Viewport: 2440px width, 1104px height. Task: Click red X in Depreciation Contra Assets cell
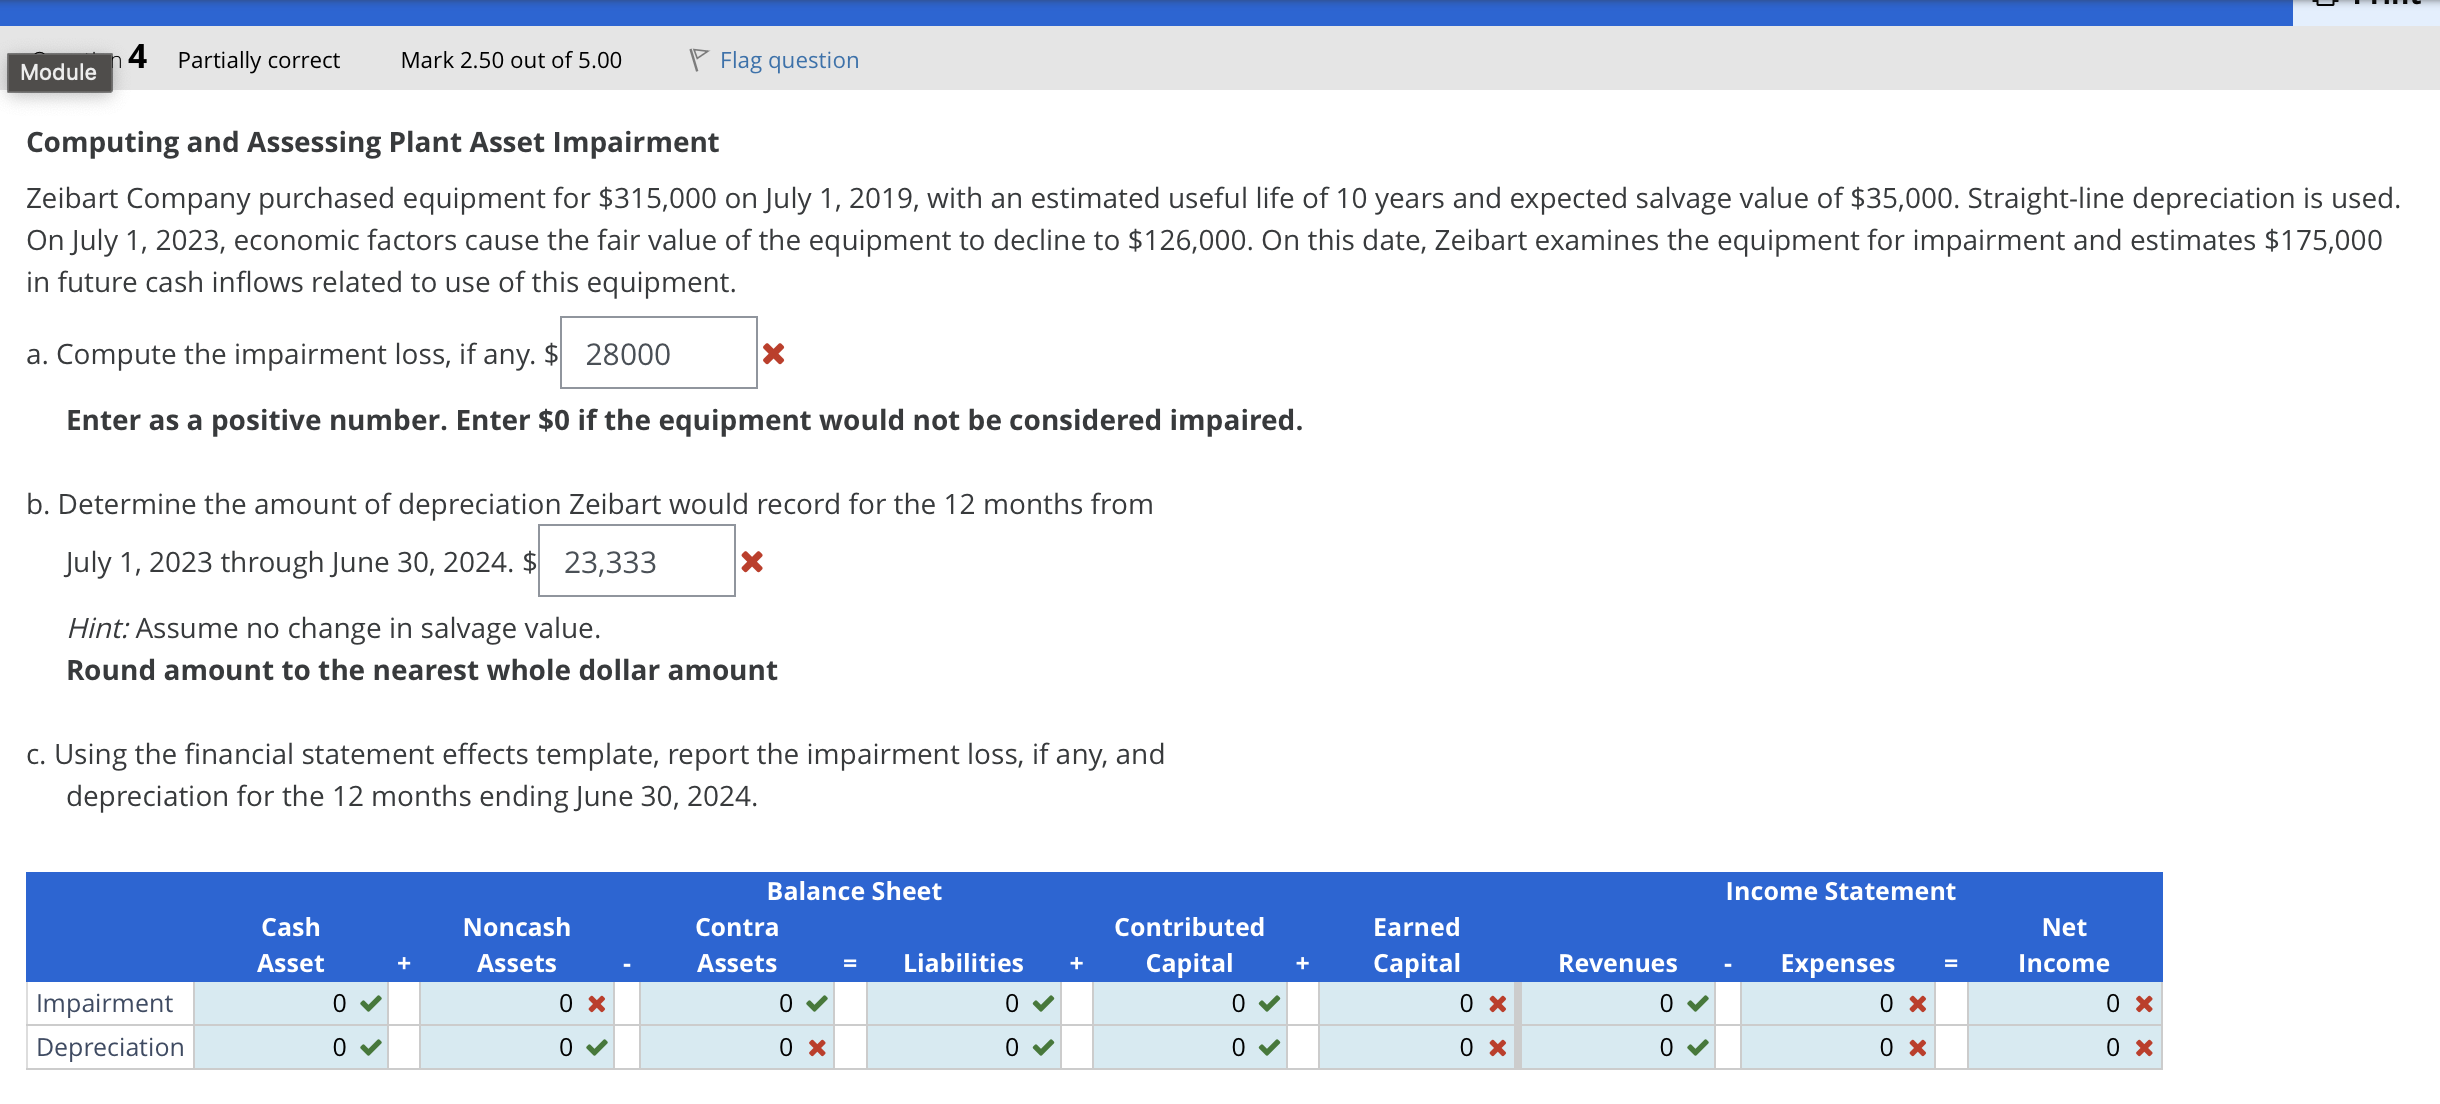[817, 1047]
